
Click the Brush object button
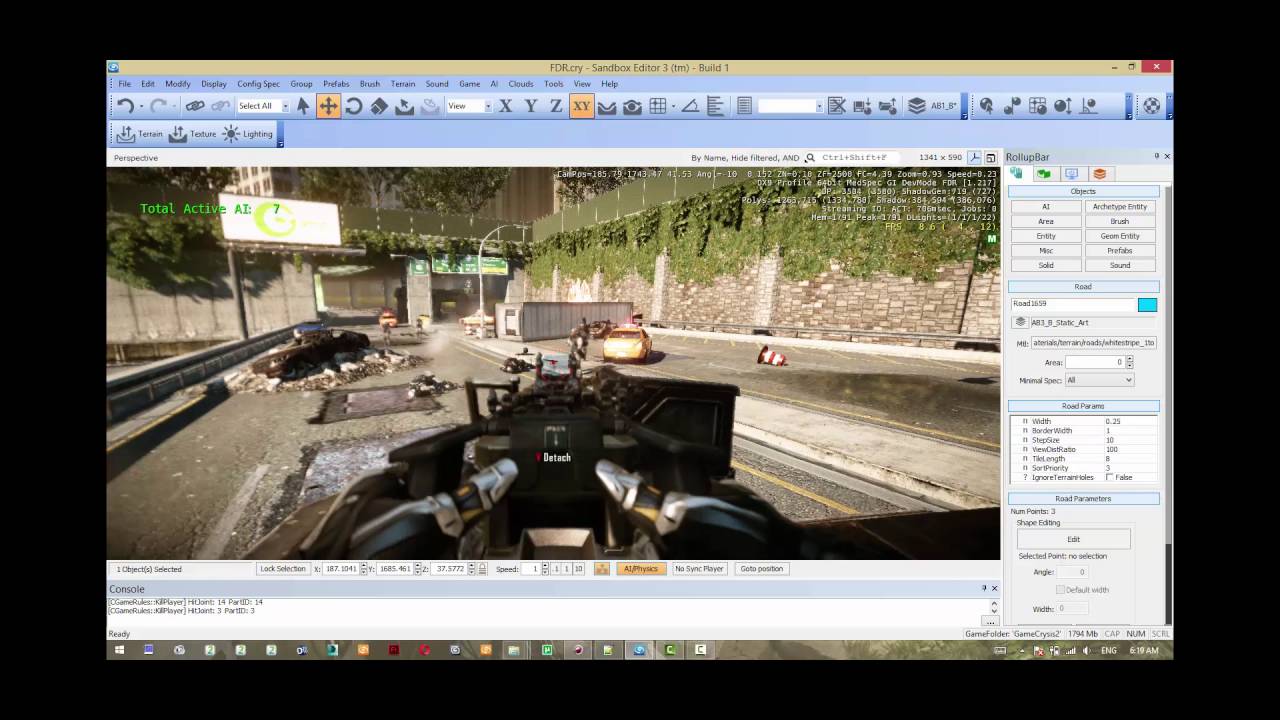click(1120, 221)
